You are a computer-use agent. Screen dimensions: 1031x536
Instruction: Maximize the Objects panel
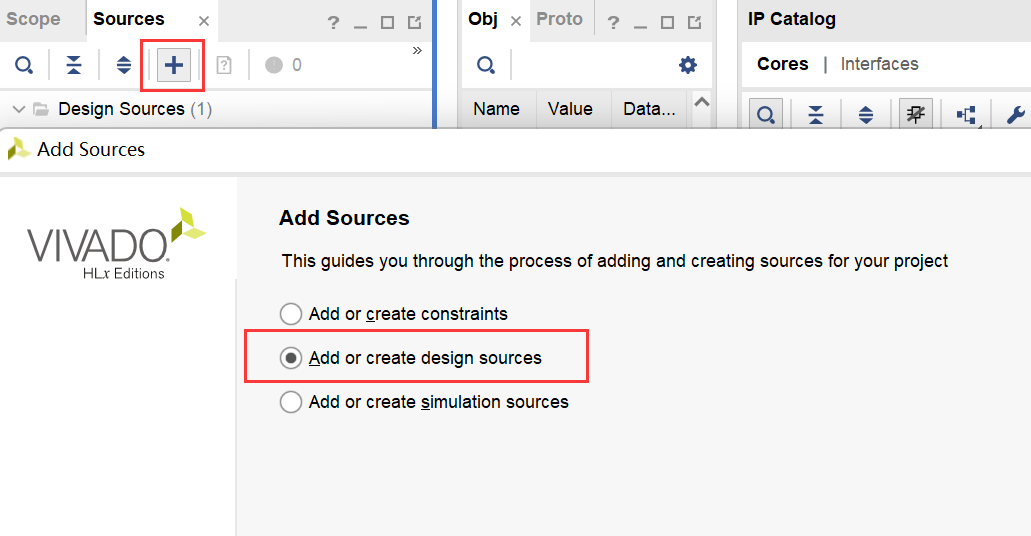tap(667, 23)
